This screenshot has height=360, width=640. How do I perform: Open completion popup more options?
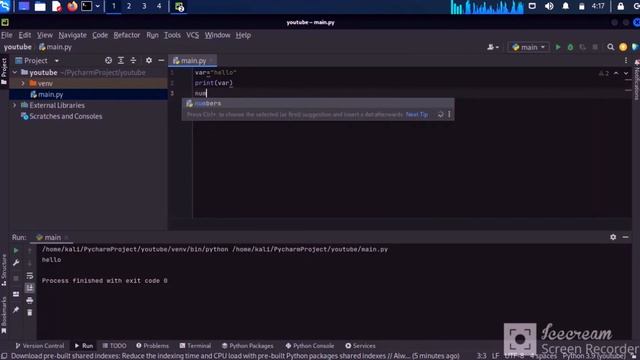coord(449,115)
